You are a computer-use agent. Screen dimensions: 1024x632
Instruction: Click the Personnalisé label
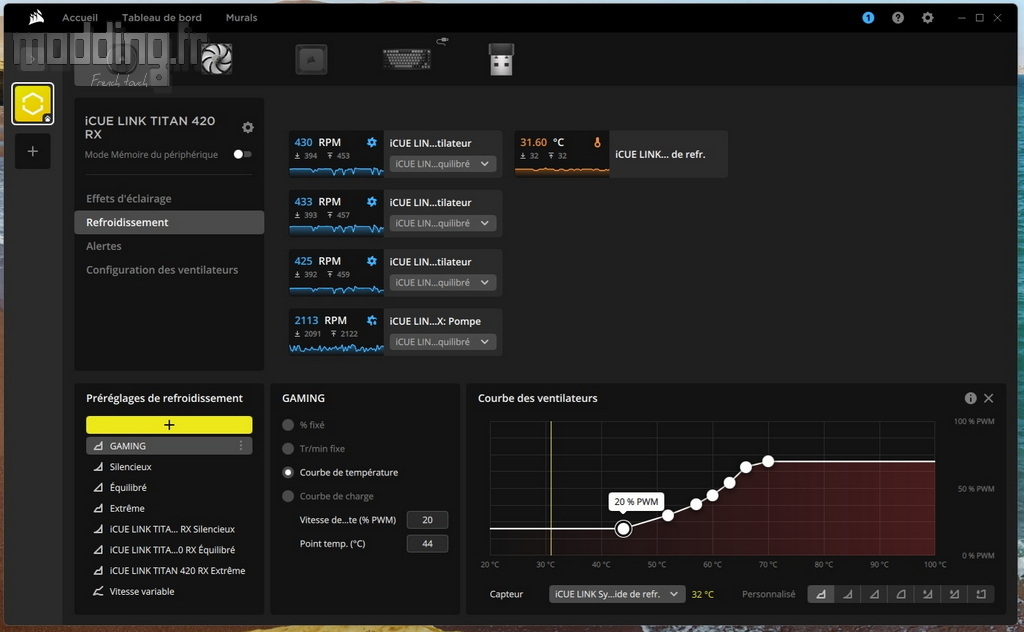coord(769,594)
